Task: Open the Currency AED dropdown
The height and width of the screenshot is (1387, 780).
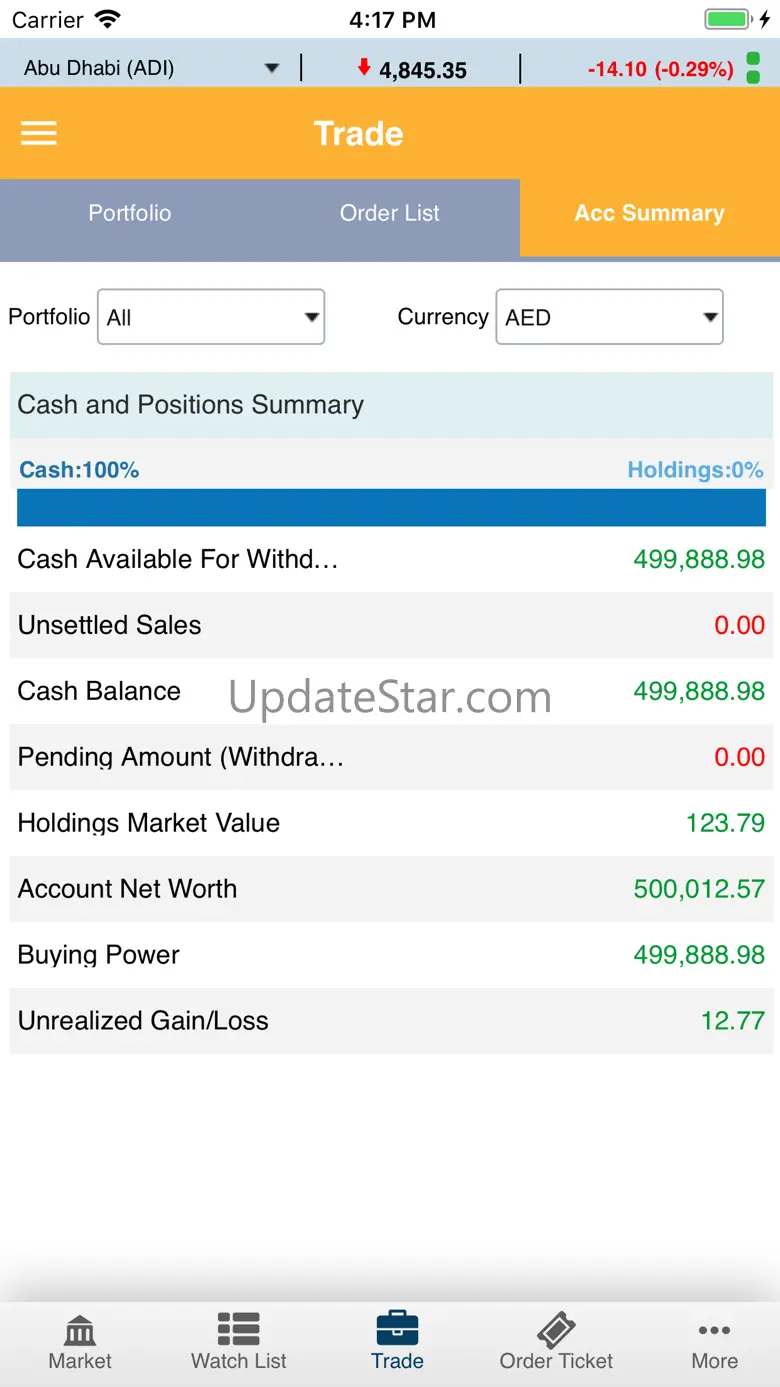Action: point(609,317)
